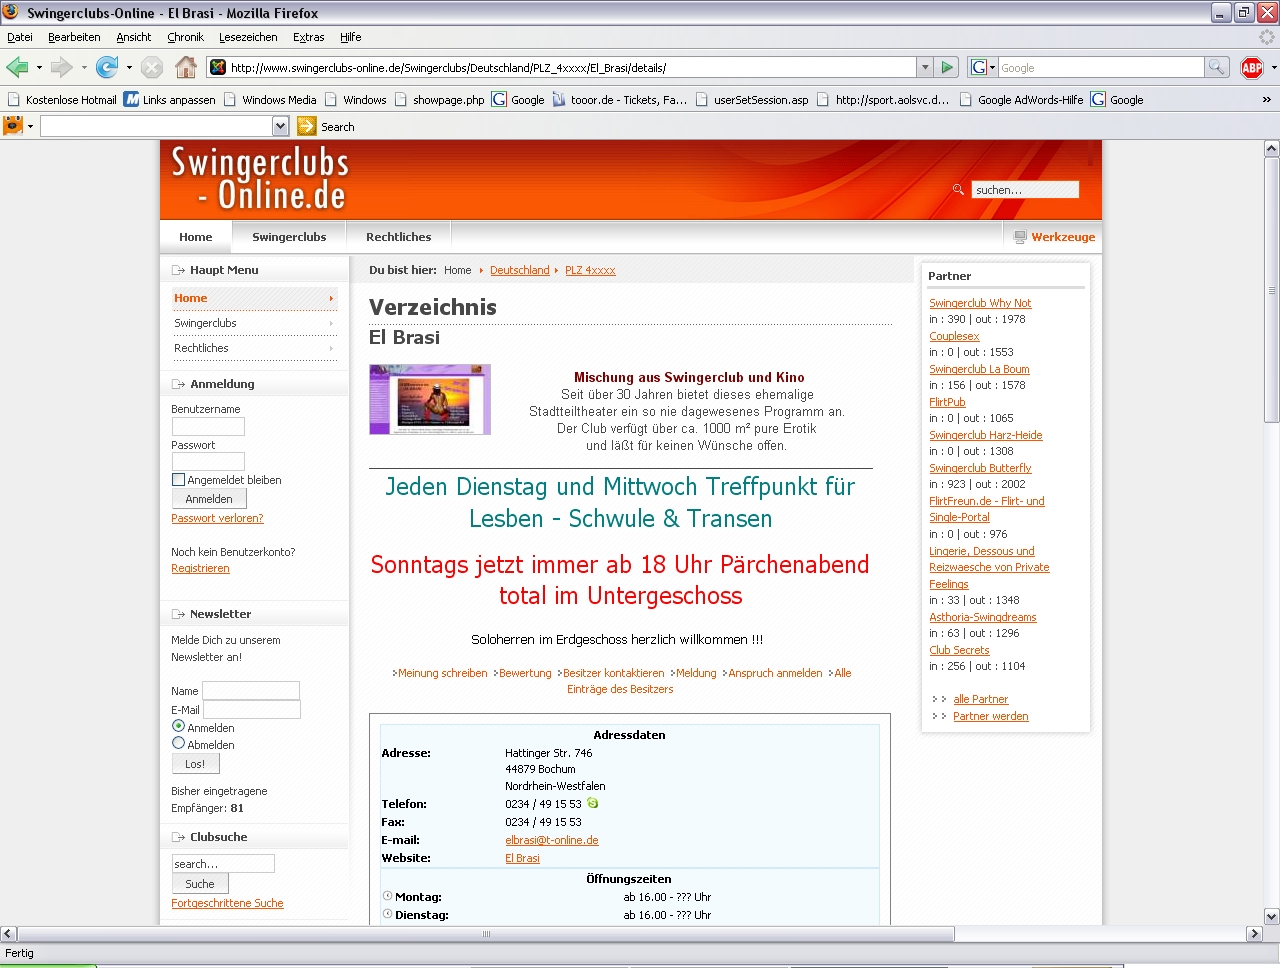Open the Ansicht menu
The height and width of the screenshot is (968, 1280).
(134, 37)
